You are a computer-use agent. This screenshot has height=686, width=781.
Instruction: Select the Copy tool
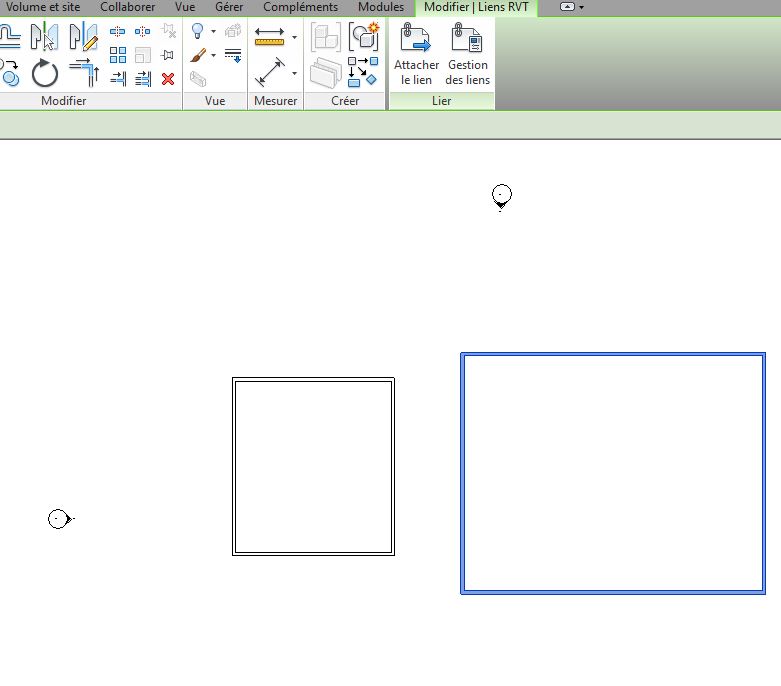(10, 73)
